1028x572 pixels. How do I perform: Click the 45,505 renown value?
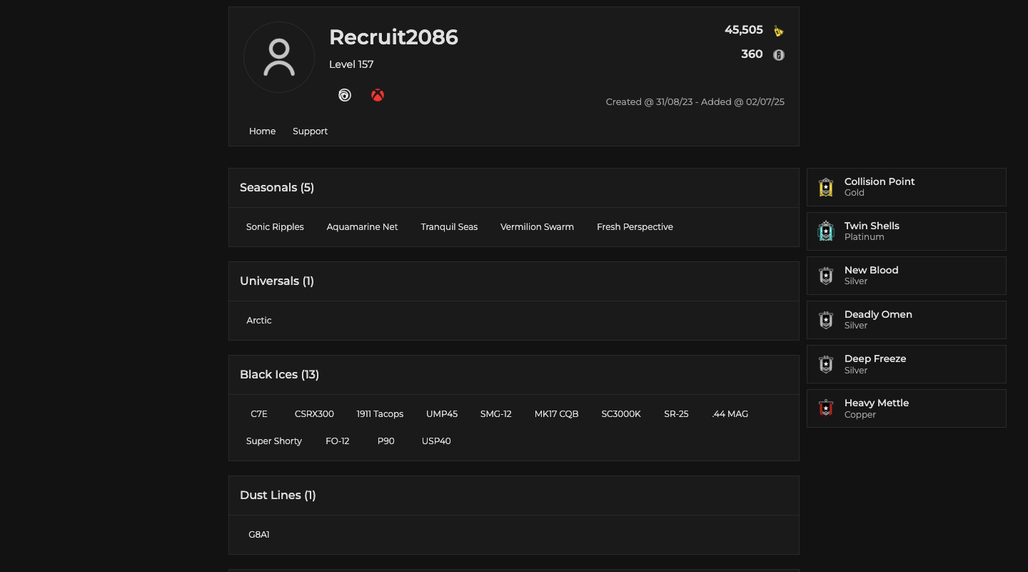pyautogui.click(x=743, y=30)
